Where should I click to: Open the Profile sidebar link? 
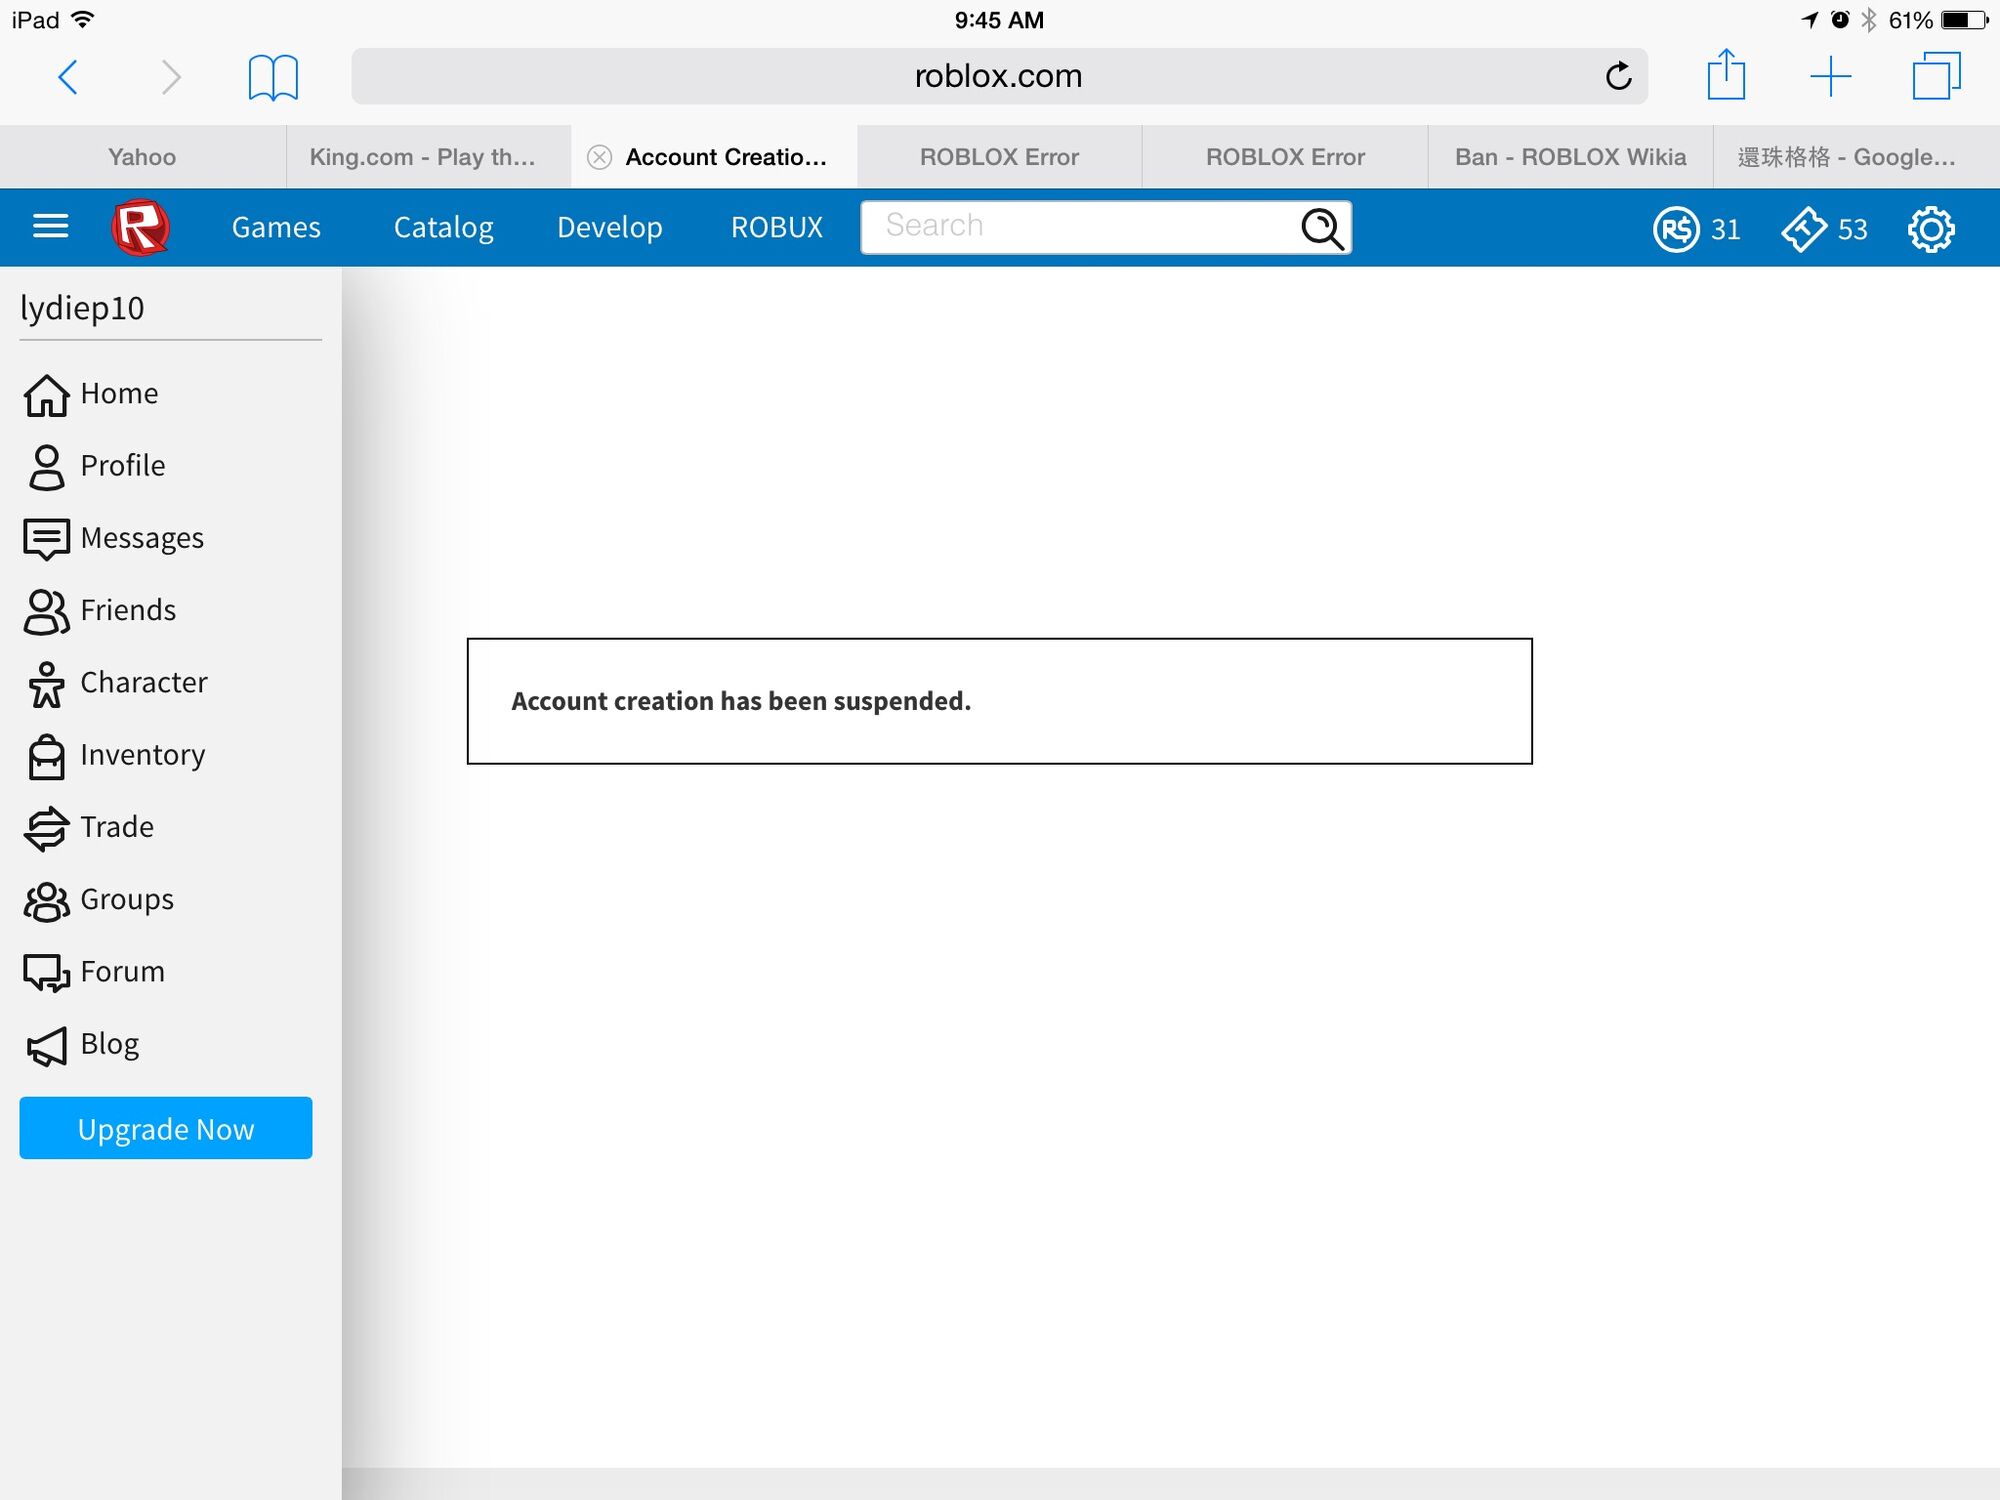122,466
